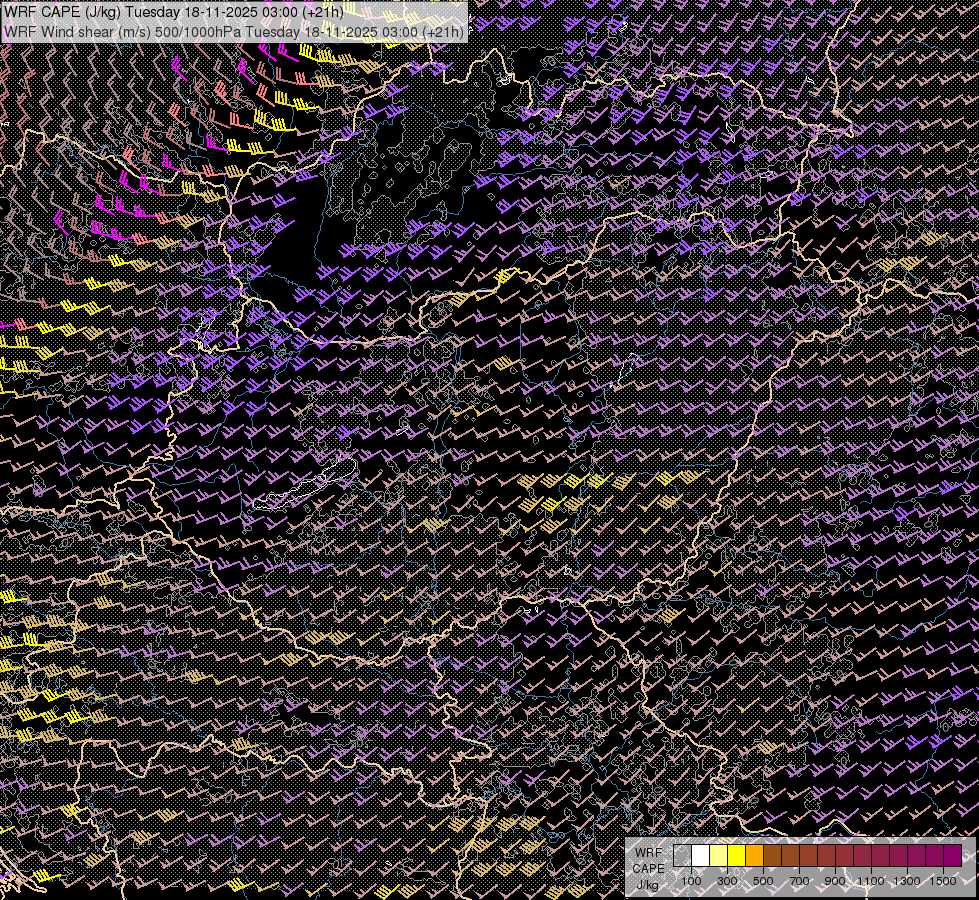The height and width of the screenshot is (900, 979).
Task: Select the 500 legend scale label
Action: [763, 881]
